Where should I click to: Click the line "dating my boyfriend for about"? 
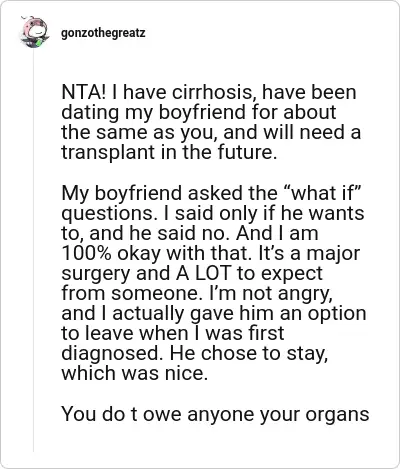pyautogui.click(x=199, y=113)
